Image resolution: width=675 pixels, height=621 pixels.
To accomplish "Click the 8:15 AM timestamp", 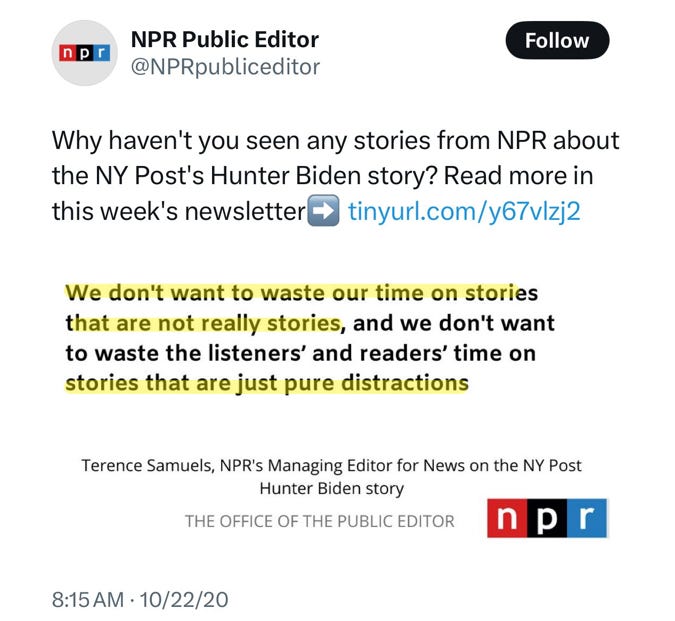I will (x=88, y=600).
